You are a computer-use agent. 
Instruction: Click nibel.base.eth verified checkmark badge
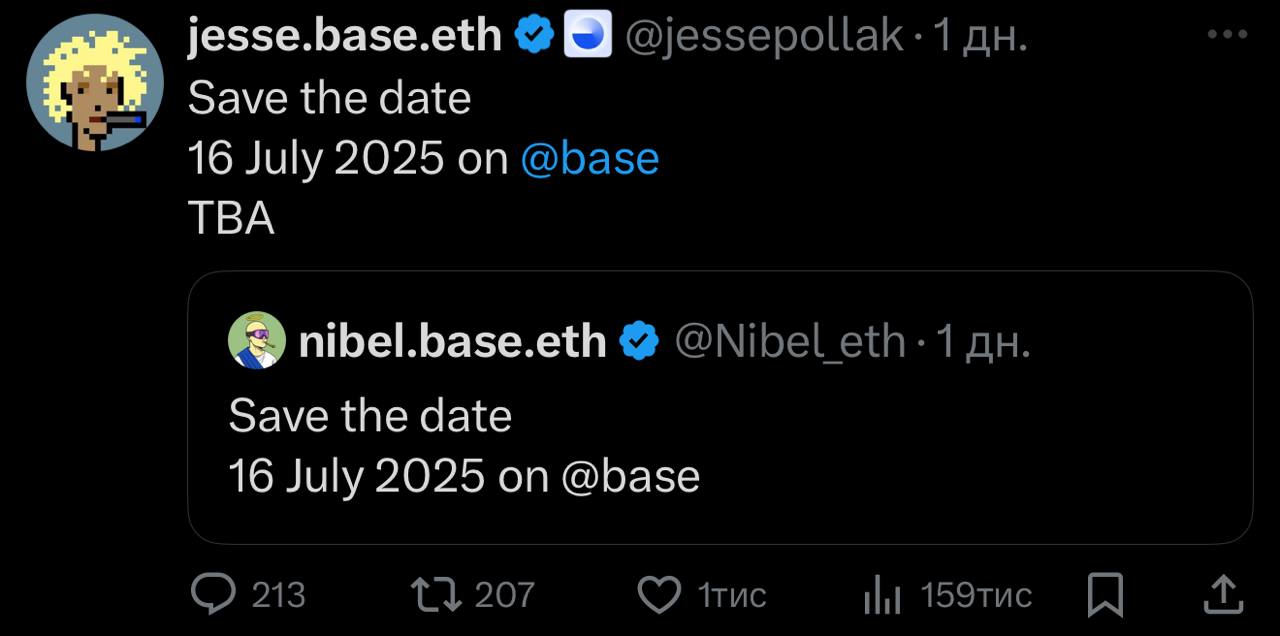coord(639,342)
